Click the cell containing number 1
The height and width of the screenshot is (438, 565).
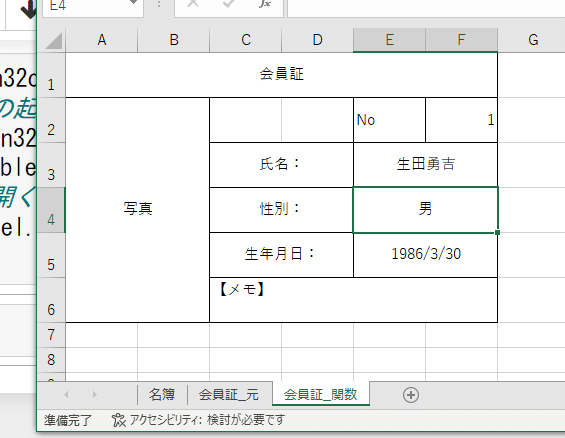point(462,120)
